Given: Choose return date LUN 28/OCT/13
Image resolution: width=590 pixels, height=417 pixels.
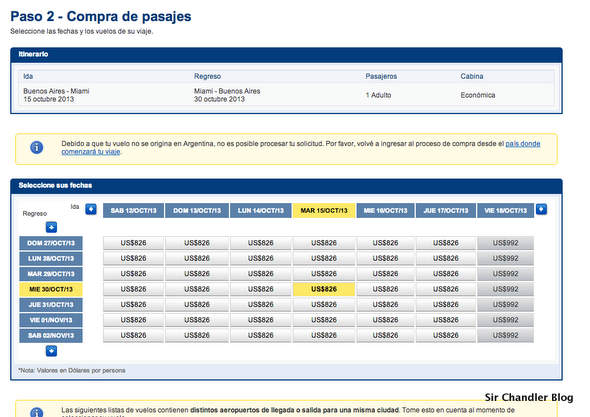Looking at the screenshot, I should point(51,259).
